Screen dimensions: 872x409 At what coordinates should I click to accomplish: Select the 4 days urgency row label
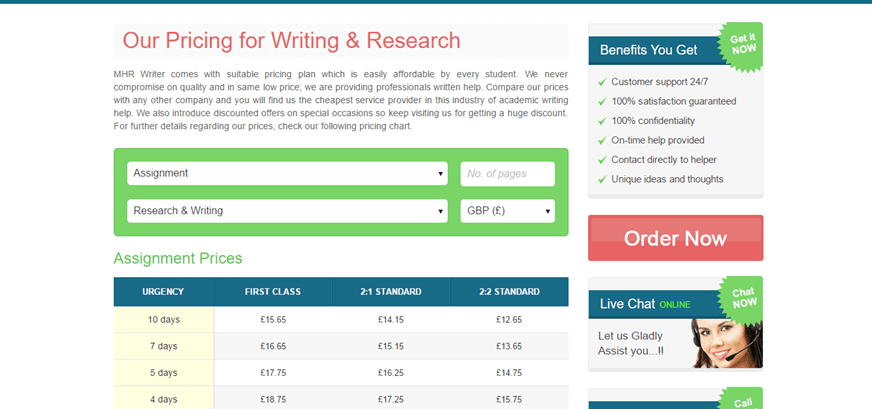coord(164,400)
